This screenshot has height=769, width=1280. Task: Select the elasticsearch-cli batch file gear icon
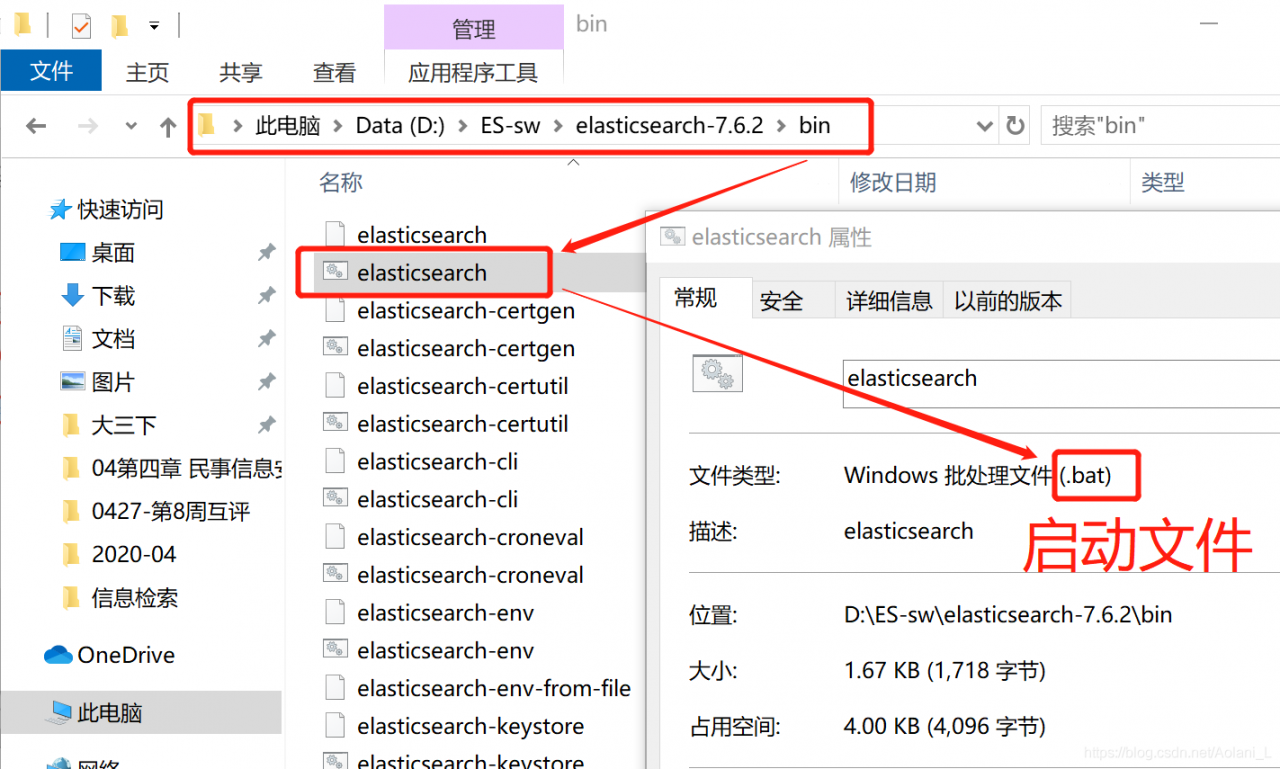coord(336,499)
